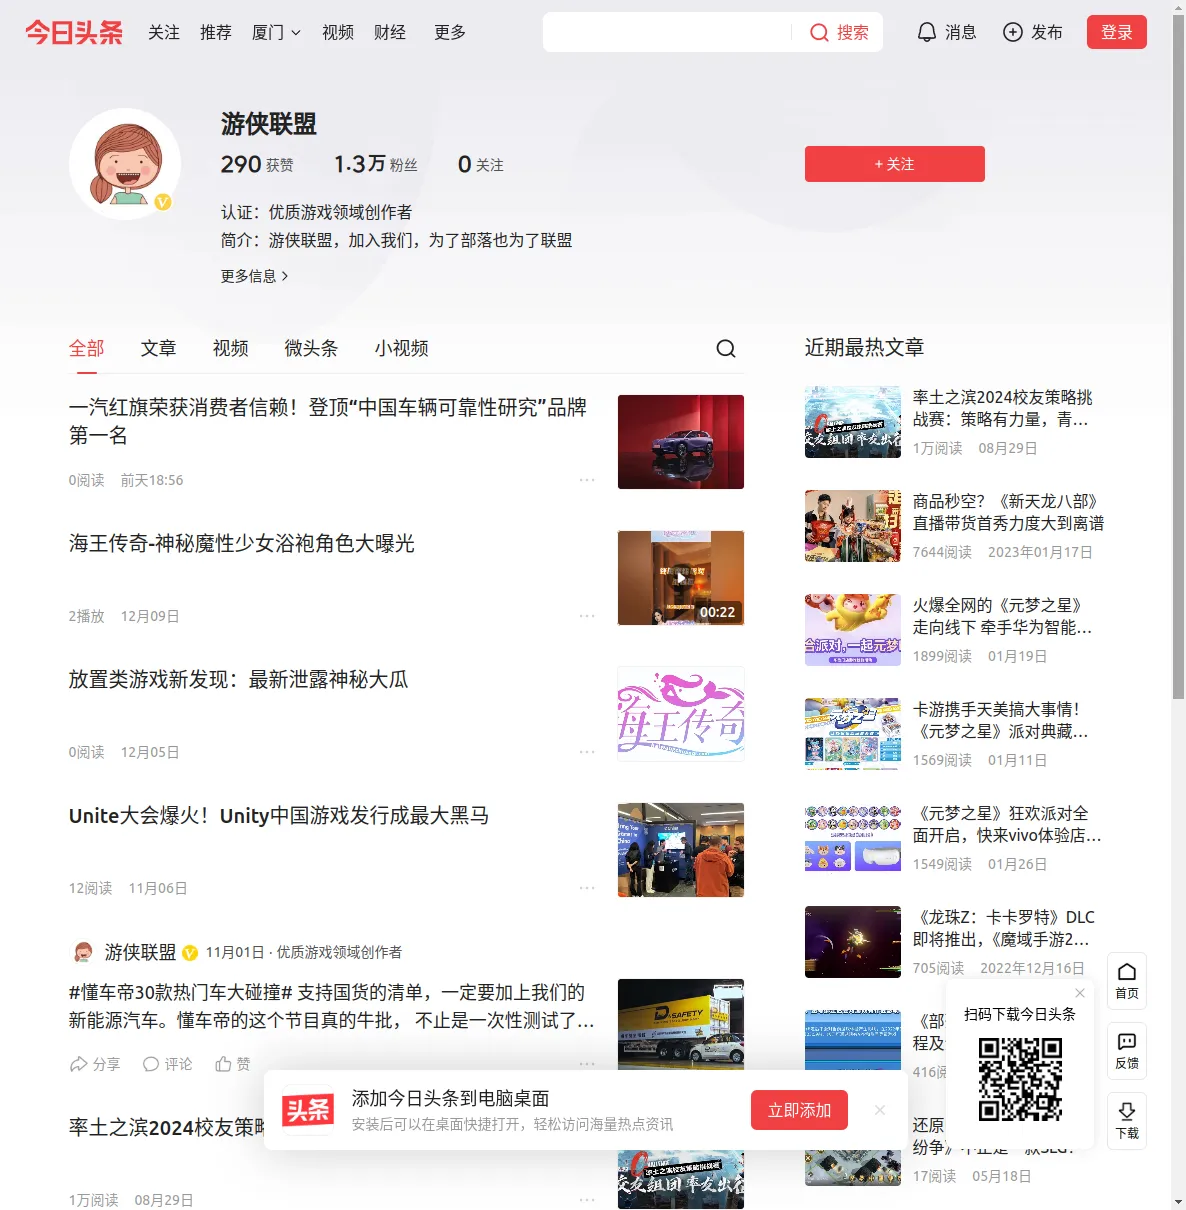
Task: Open more options for 一汽红旗 article
Action: pos(587,480)
